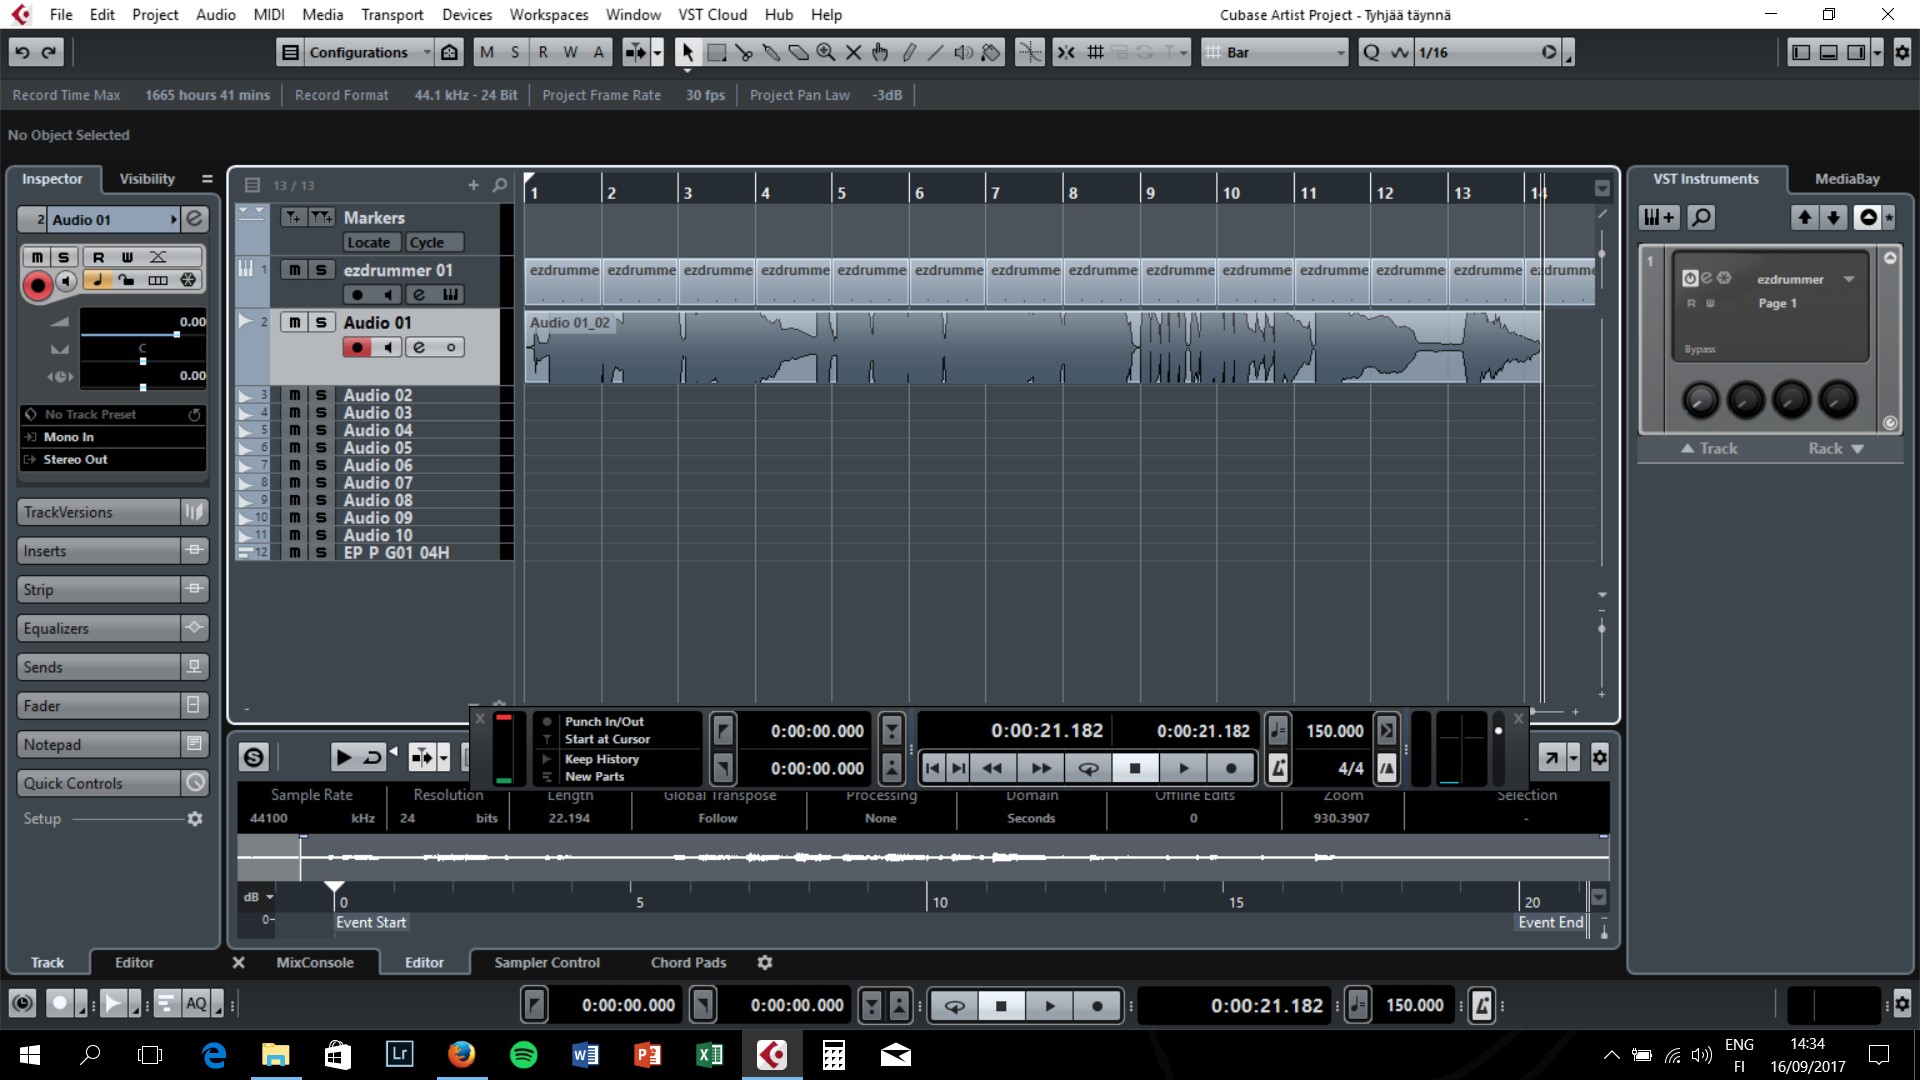Select the Erase tool
1920x1080 pixels.
(x=798, y=52)
